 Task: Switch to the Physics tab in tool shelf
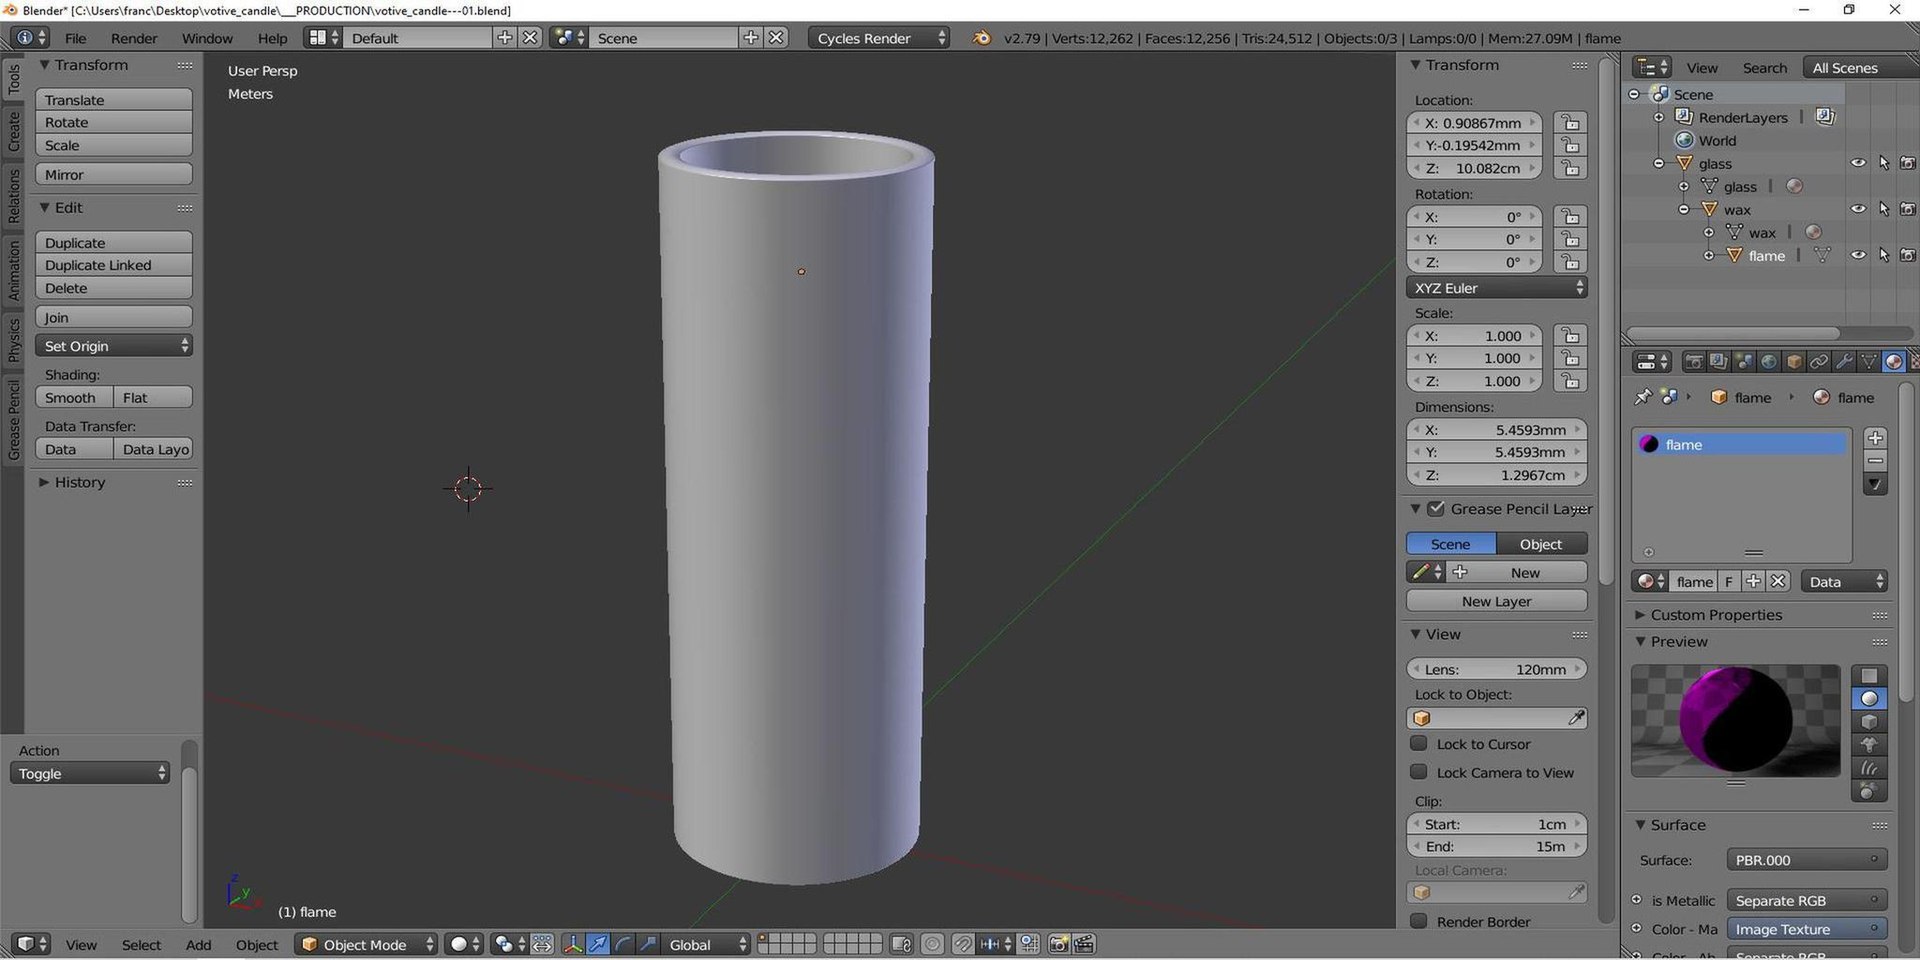tap(13, 340)
